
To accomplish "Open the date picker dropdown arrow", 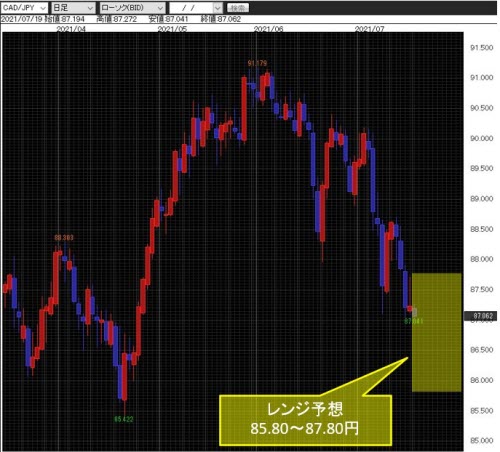I will coord(218,8).
